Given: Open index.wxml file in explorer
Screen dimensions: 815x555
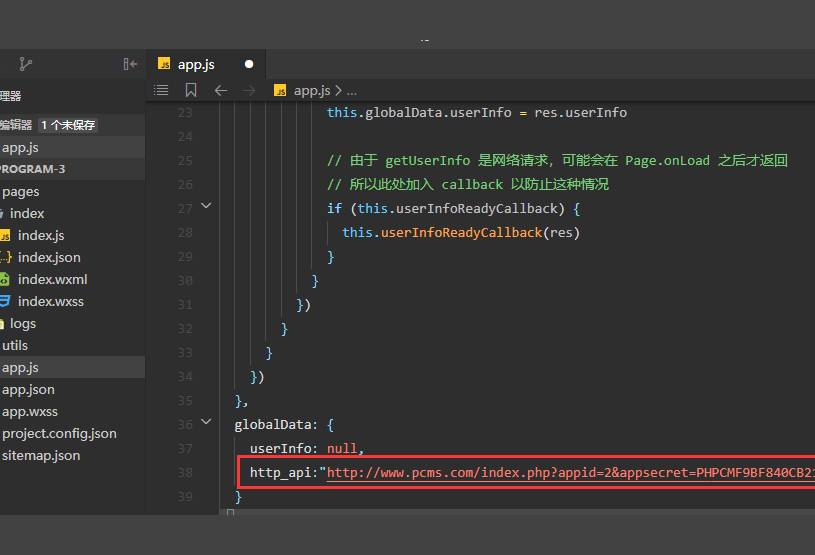Looking at the screenshot, I should [52, 279].
